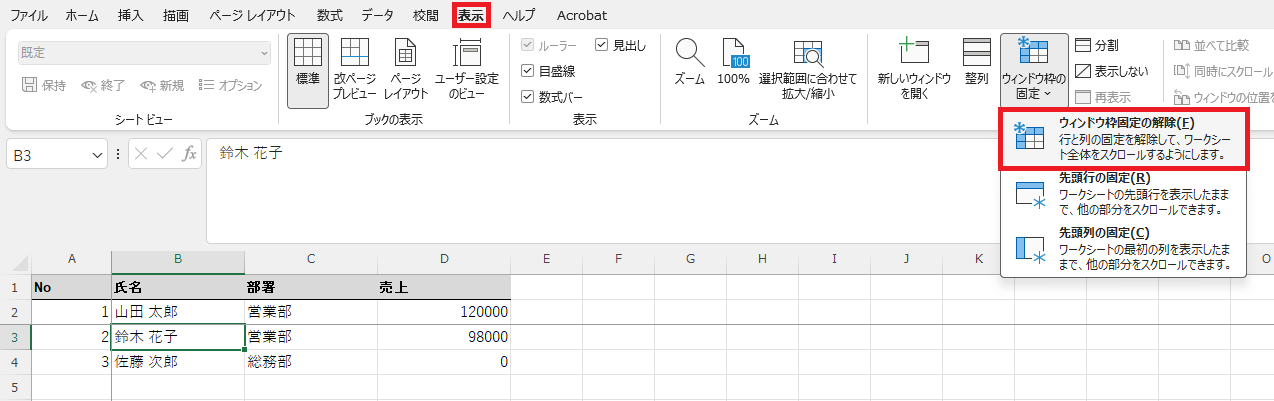Click the fx insert function icon
The image size is (1274, 401).
click(189, 154)
